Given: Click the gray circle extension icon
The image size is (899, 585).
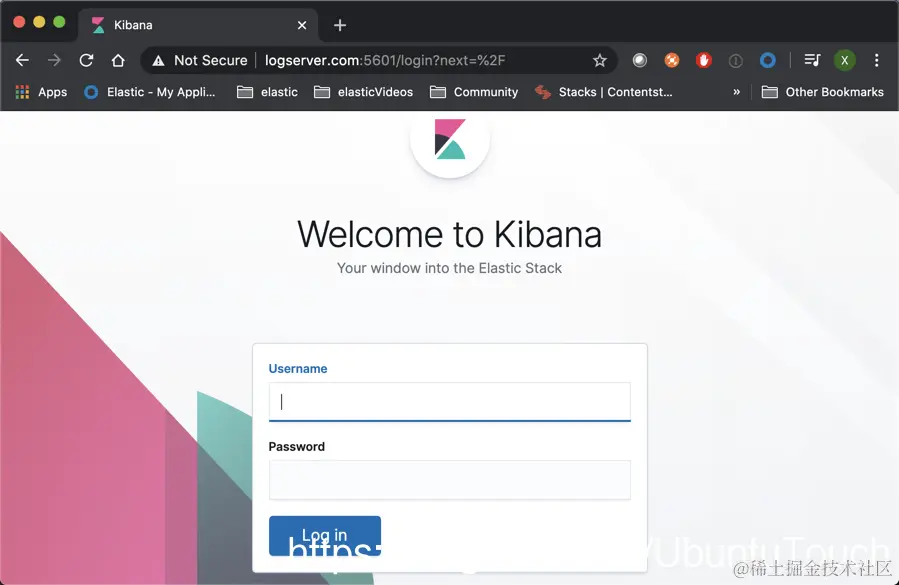Looking at the screenshot, I should pos(640,60).
